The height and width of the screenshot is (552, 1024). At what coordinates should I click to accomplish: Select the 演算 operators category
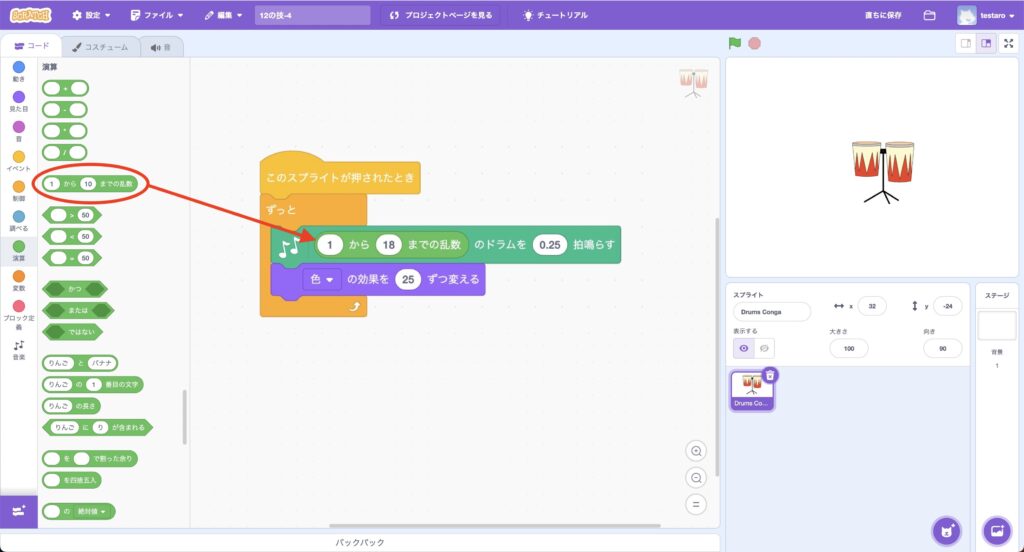pos(19,251)
